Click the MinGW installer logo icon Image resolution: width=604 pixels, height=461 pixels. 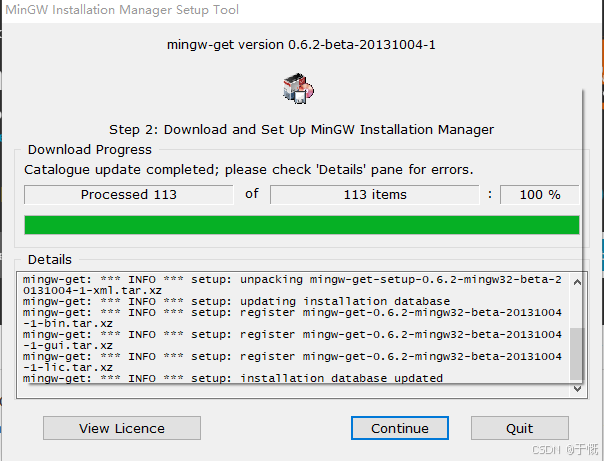pos(299,89)
